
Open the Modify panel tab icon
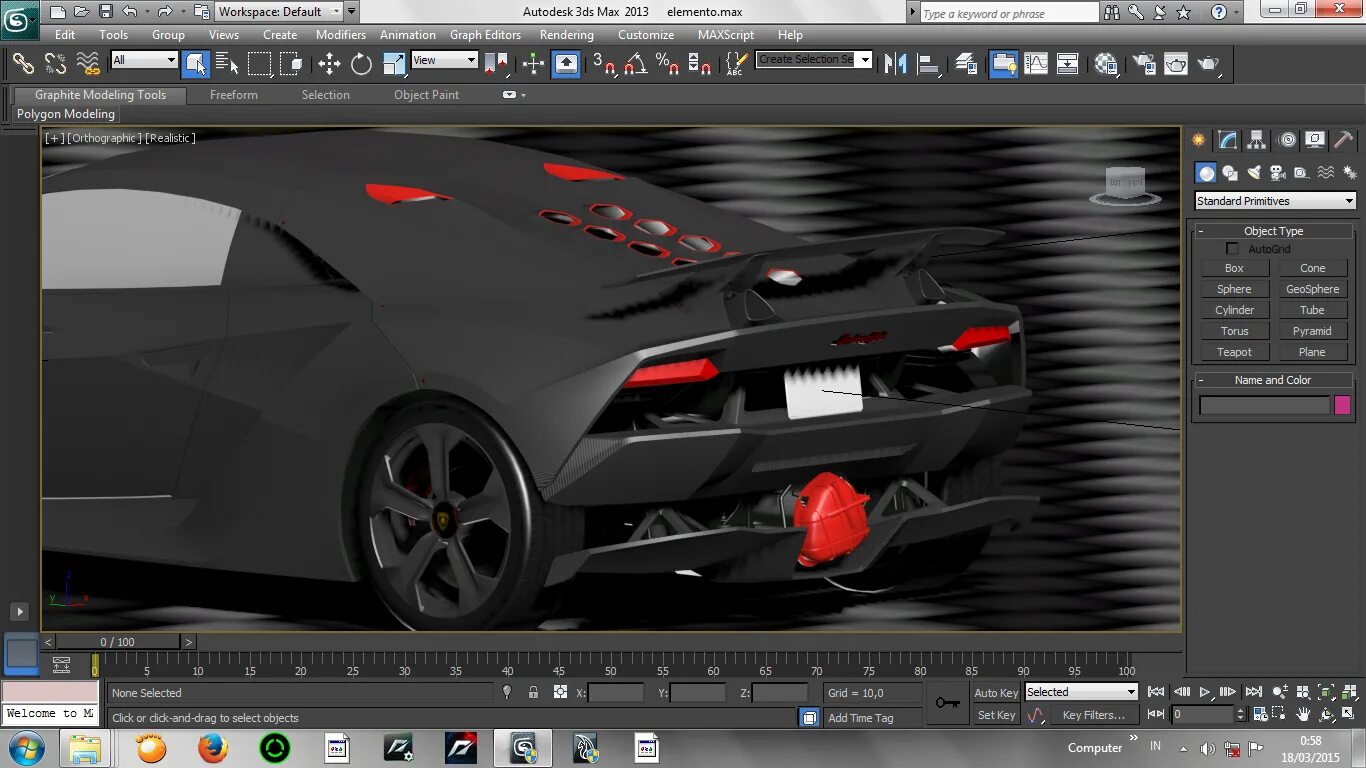(x=1228, y=140)
